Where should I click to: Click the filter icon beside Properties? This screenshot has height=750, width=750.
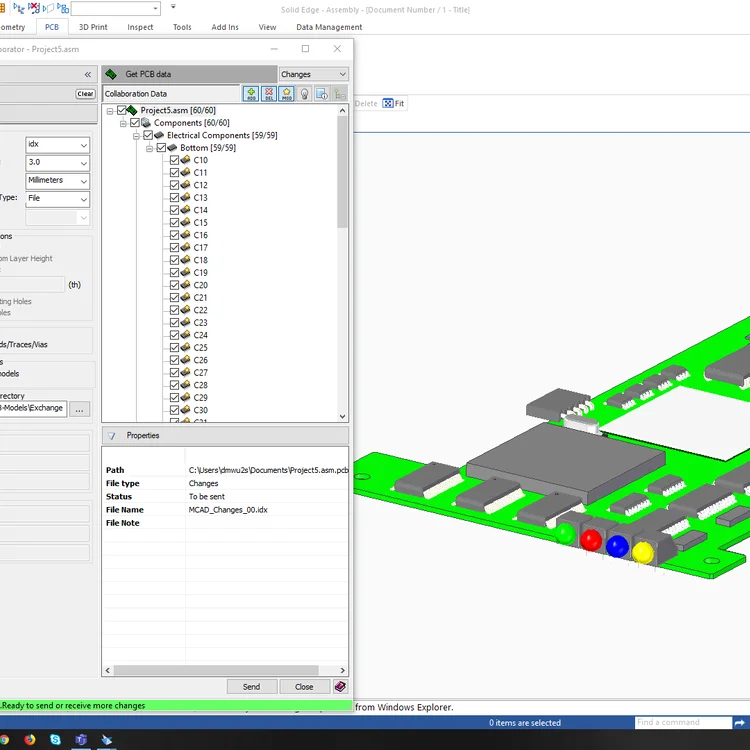tap(111, 436)
